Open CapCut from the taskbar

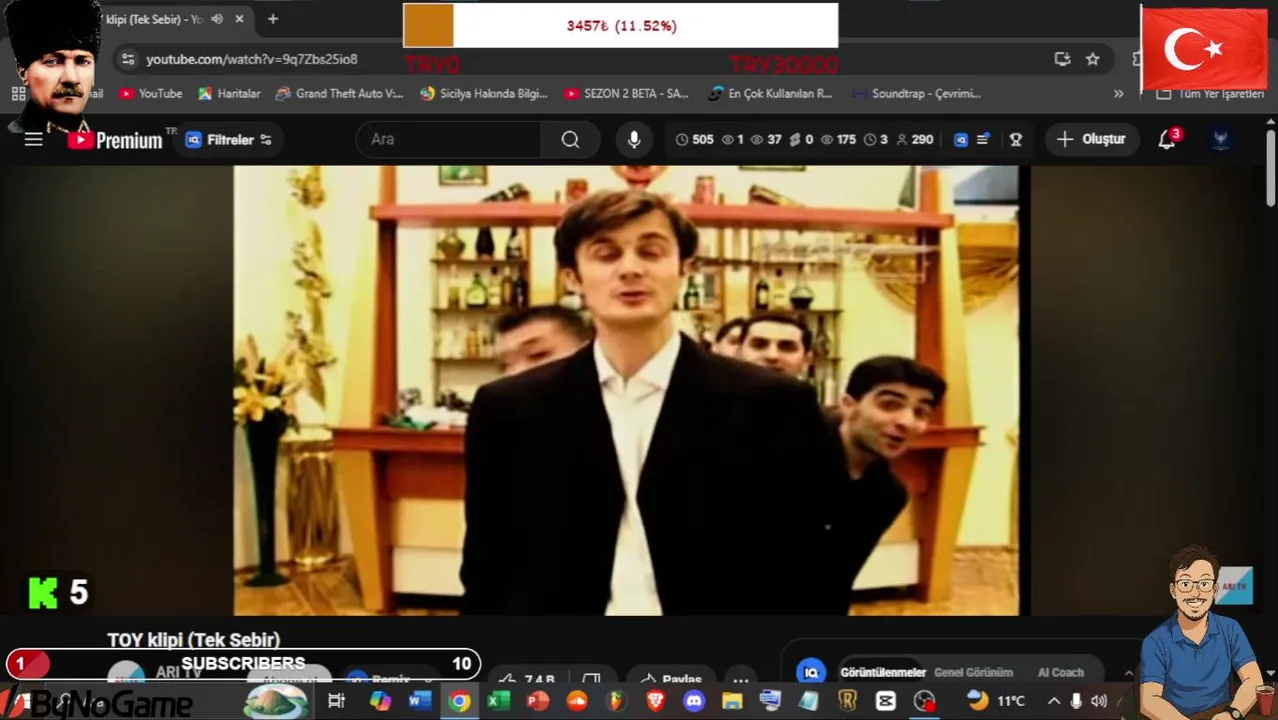coord(886,701)
